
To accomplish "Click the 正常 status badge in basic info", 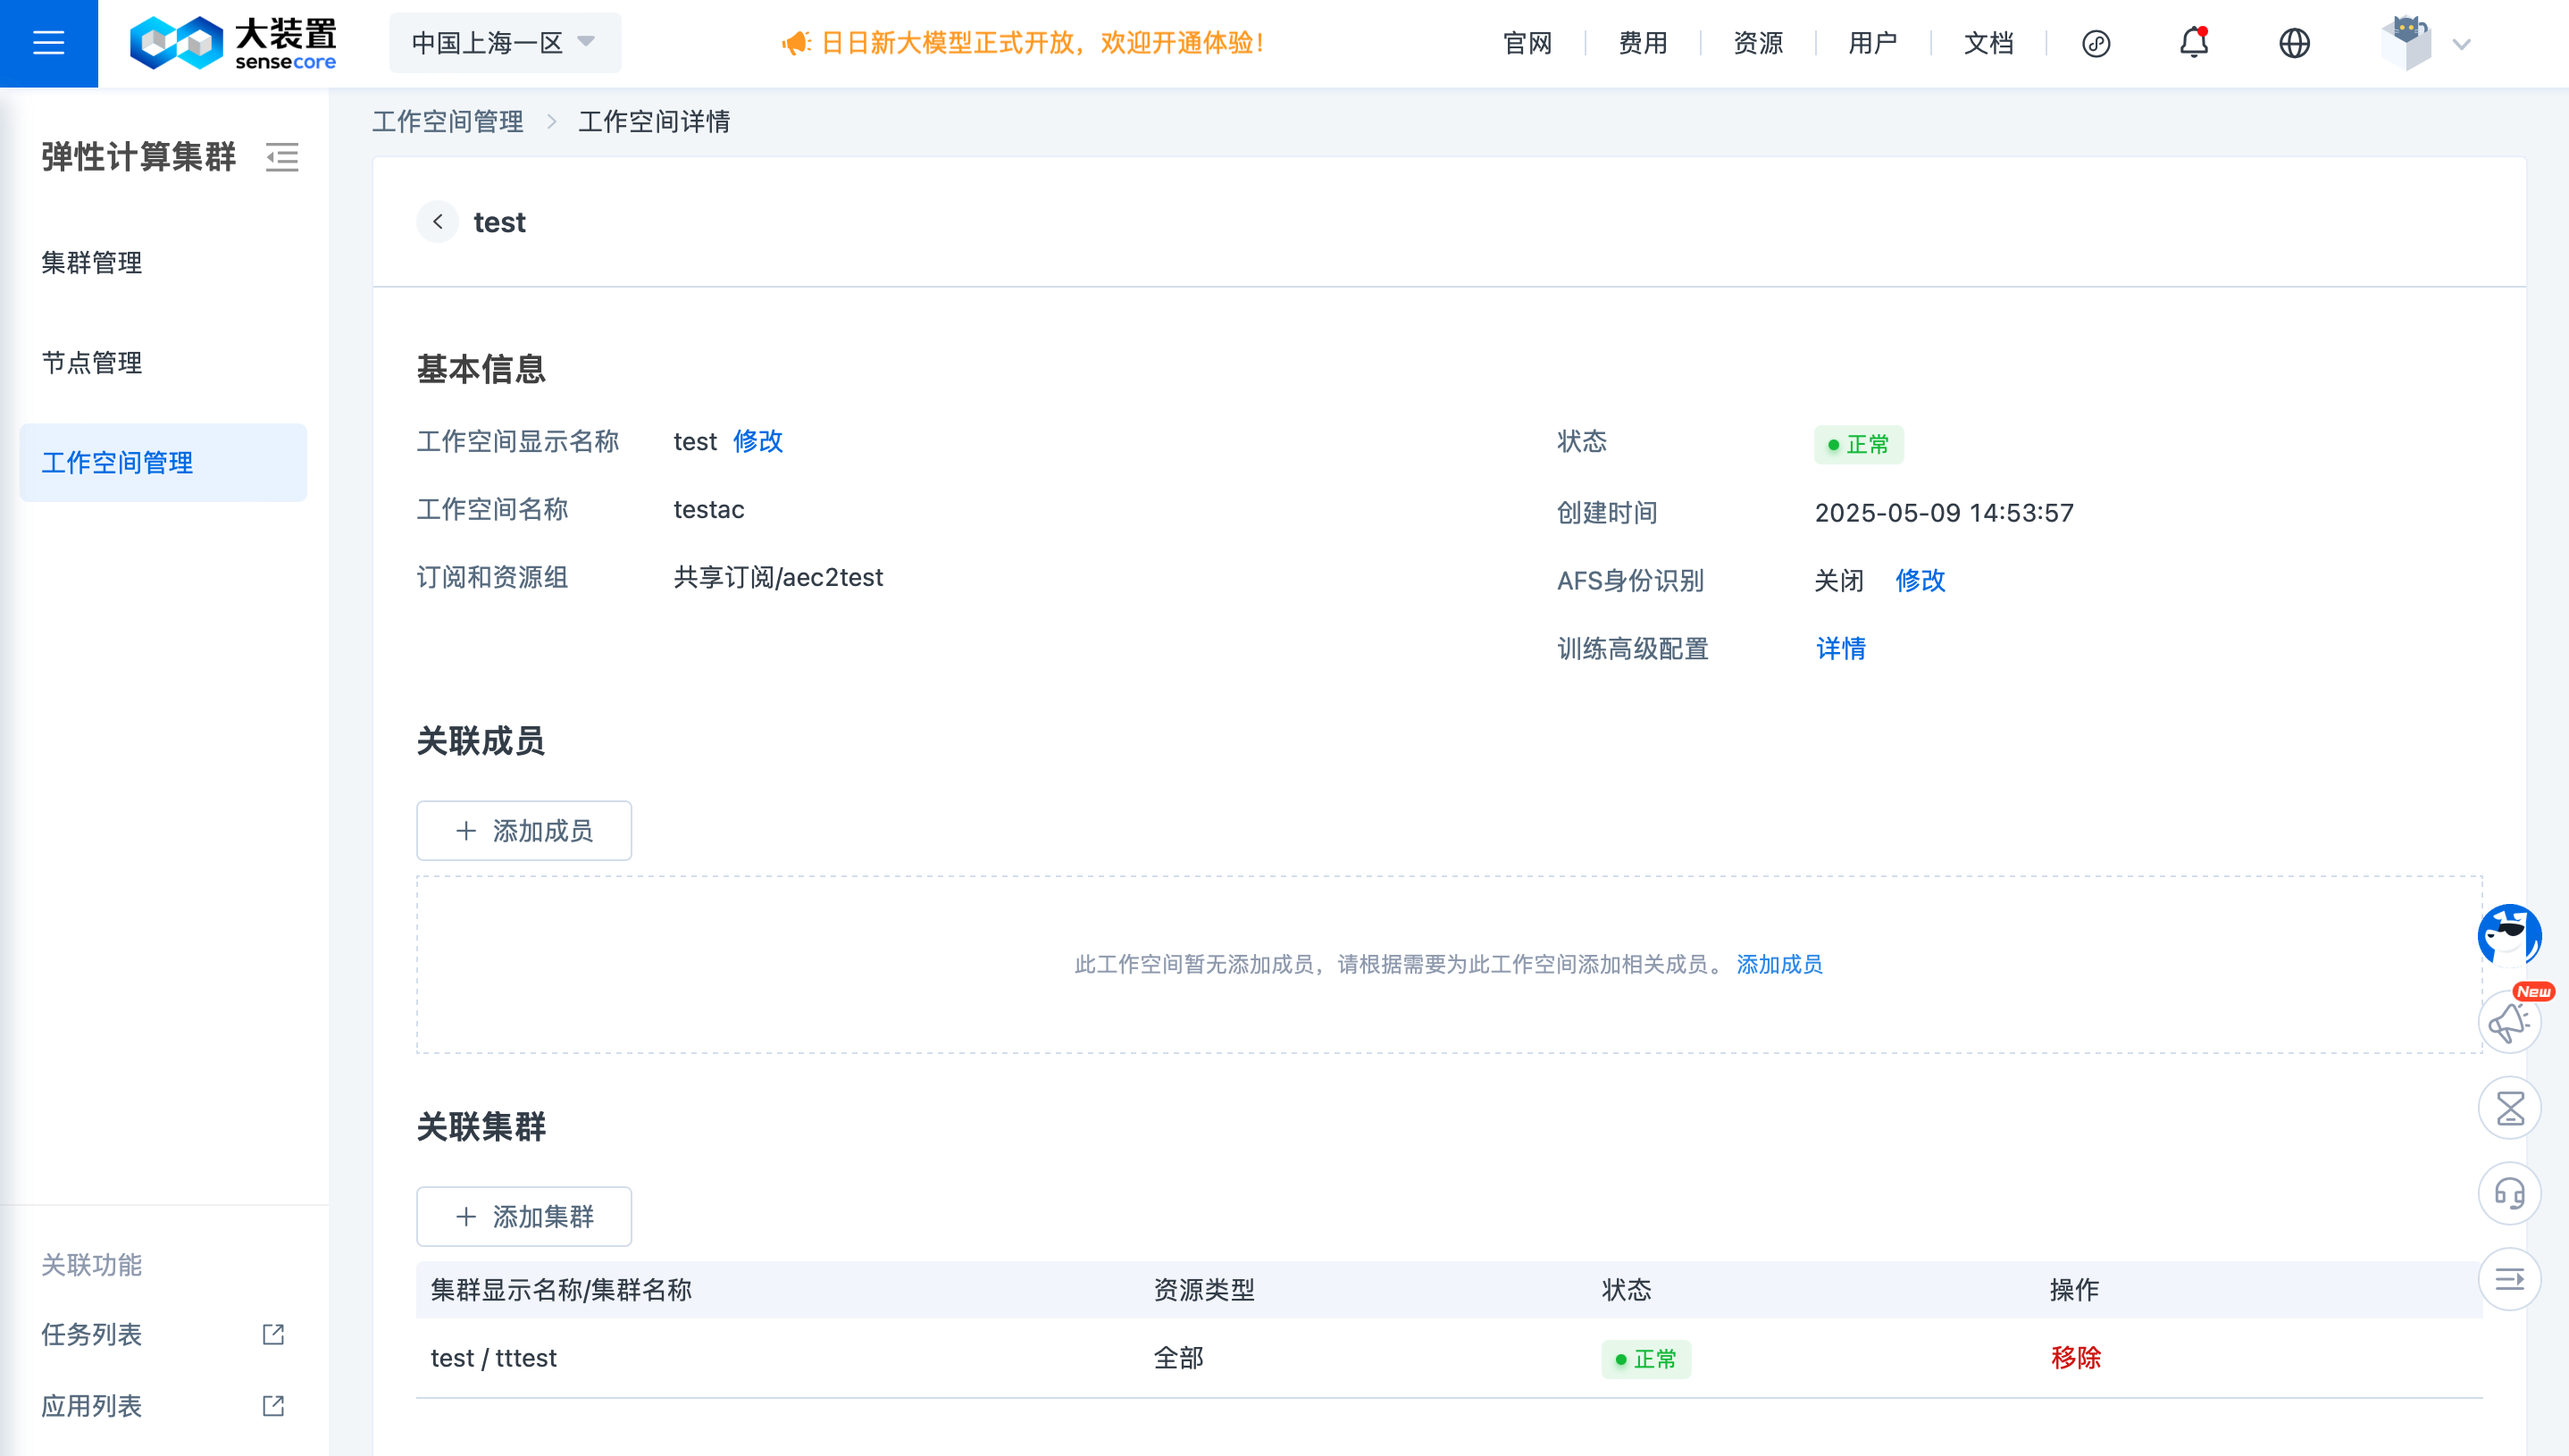I will tap(1859, 444).
